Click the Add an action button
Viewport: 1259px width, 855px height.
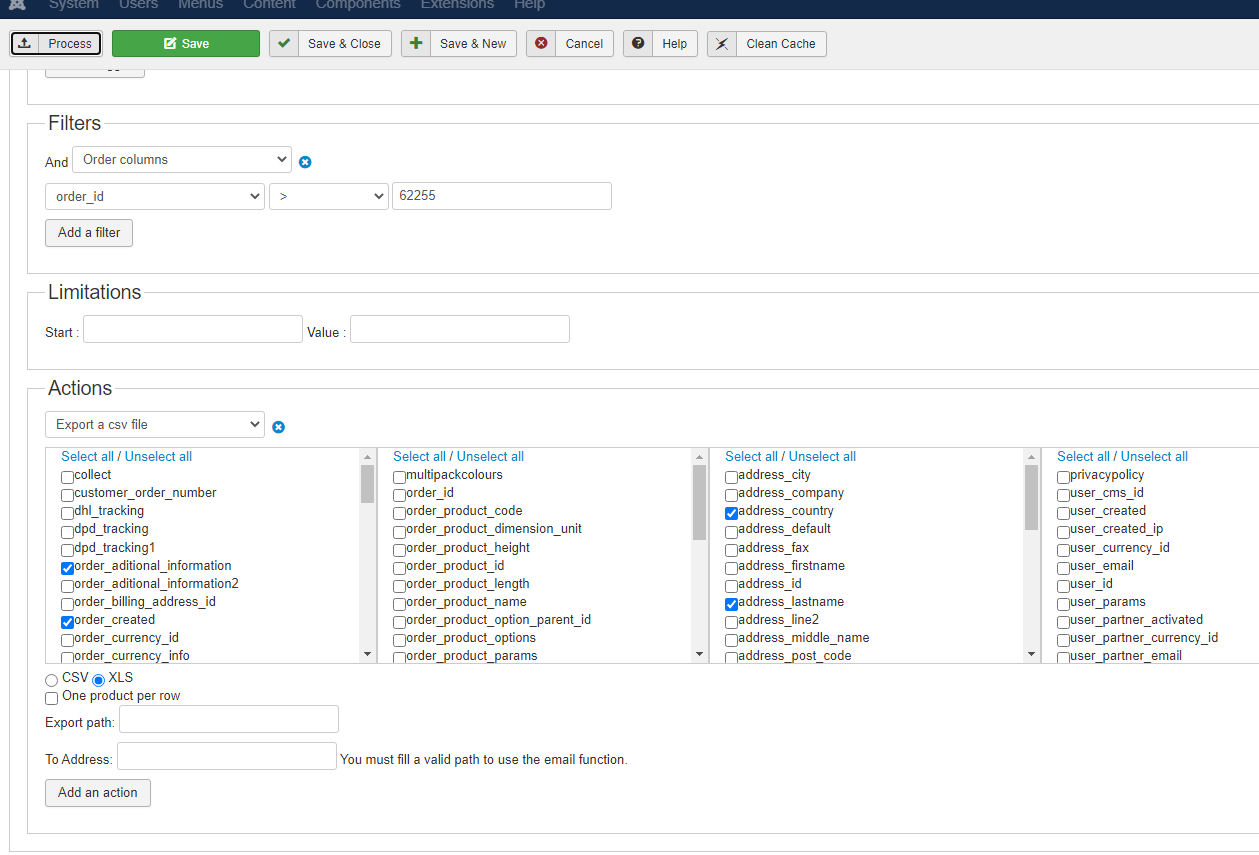point(98,793)
